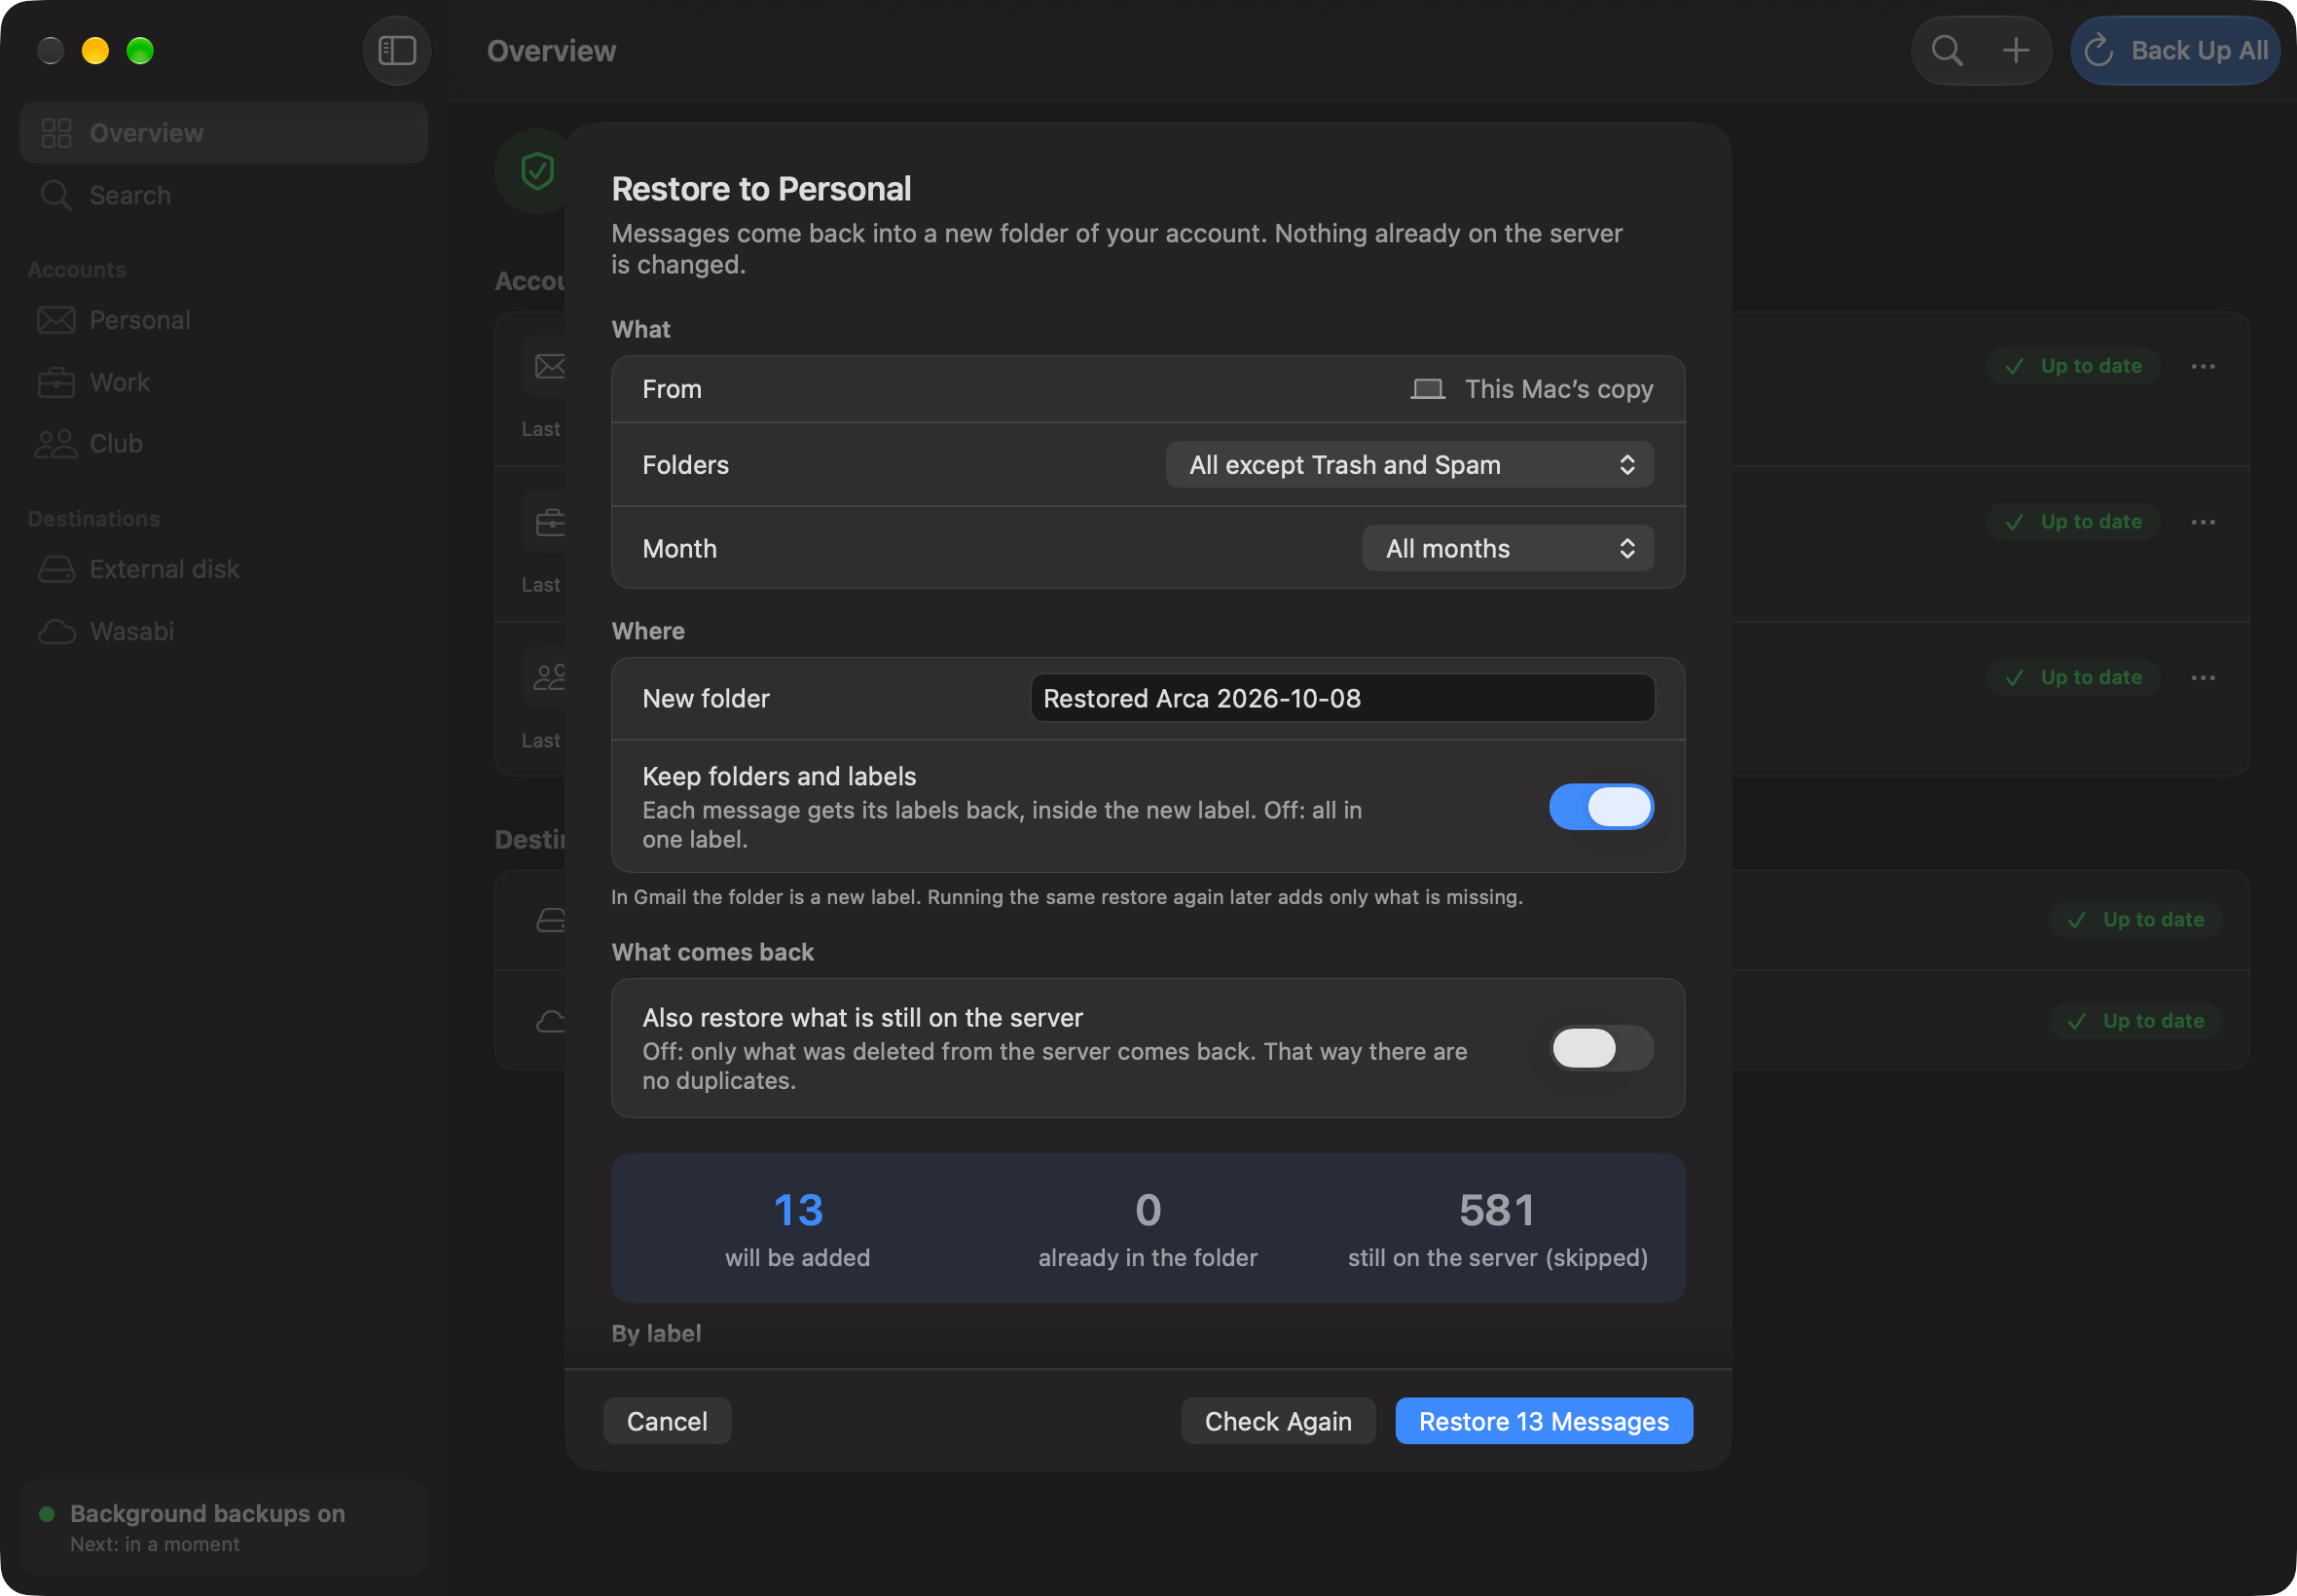Click the Cancel button
Image resolution: width=2297 pixels, height=1596 pixels.
[667, 1421]
